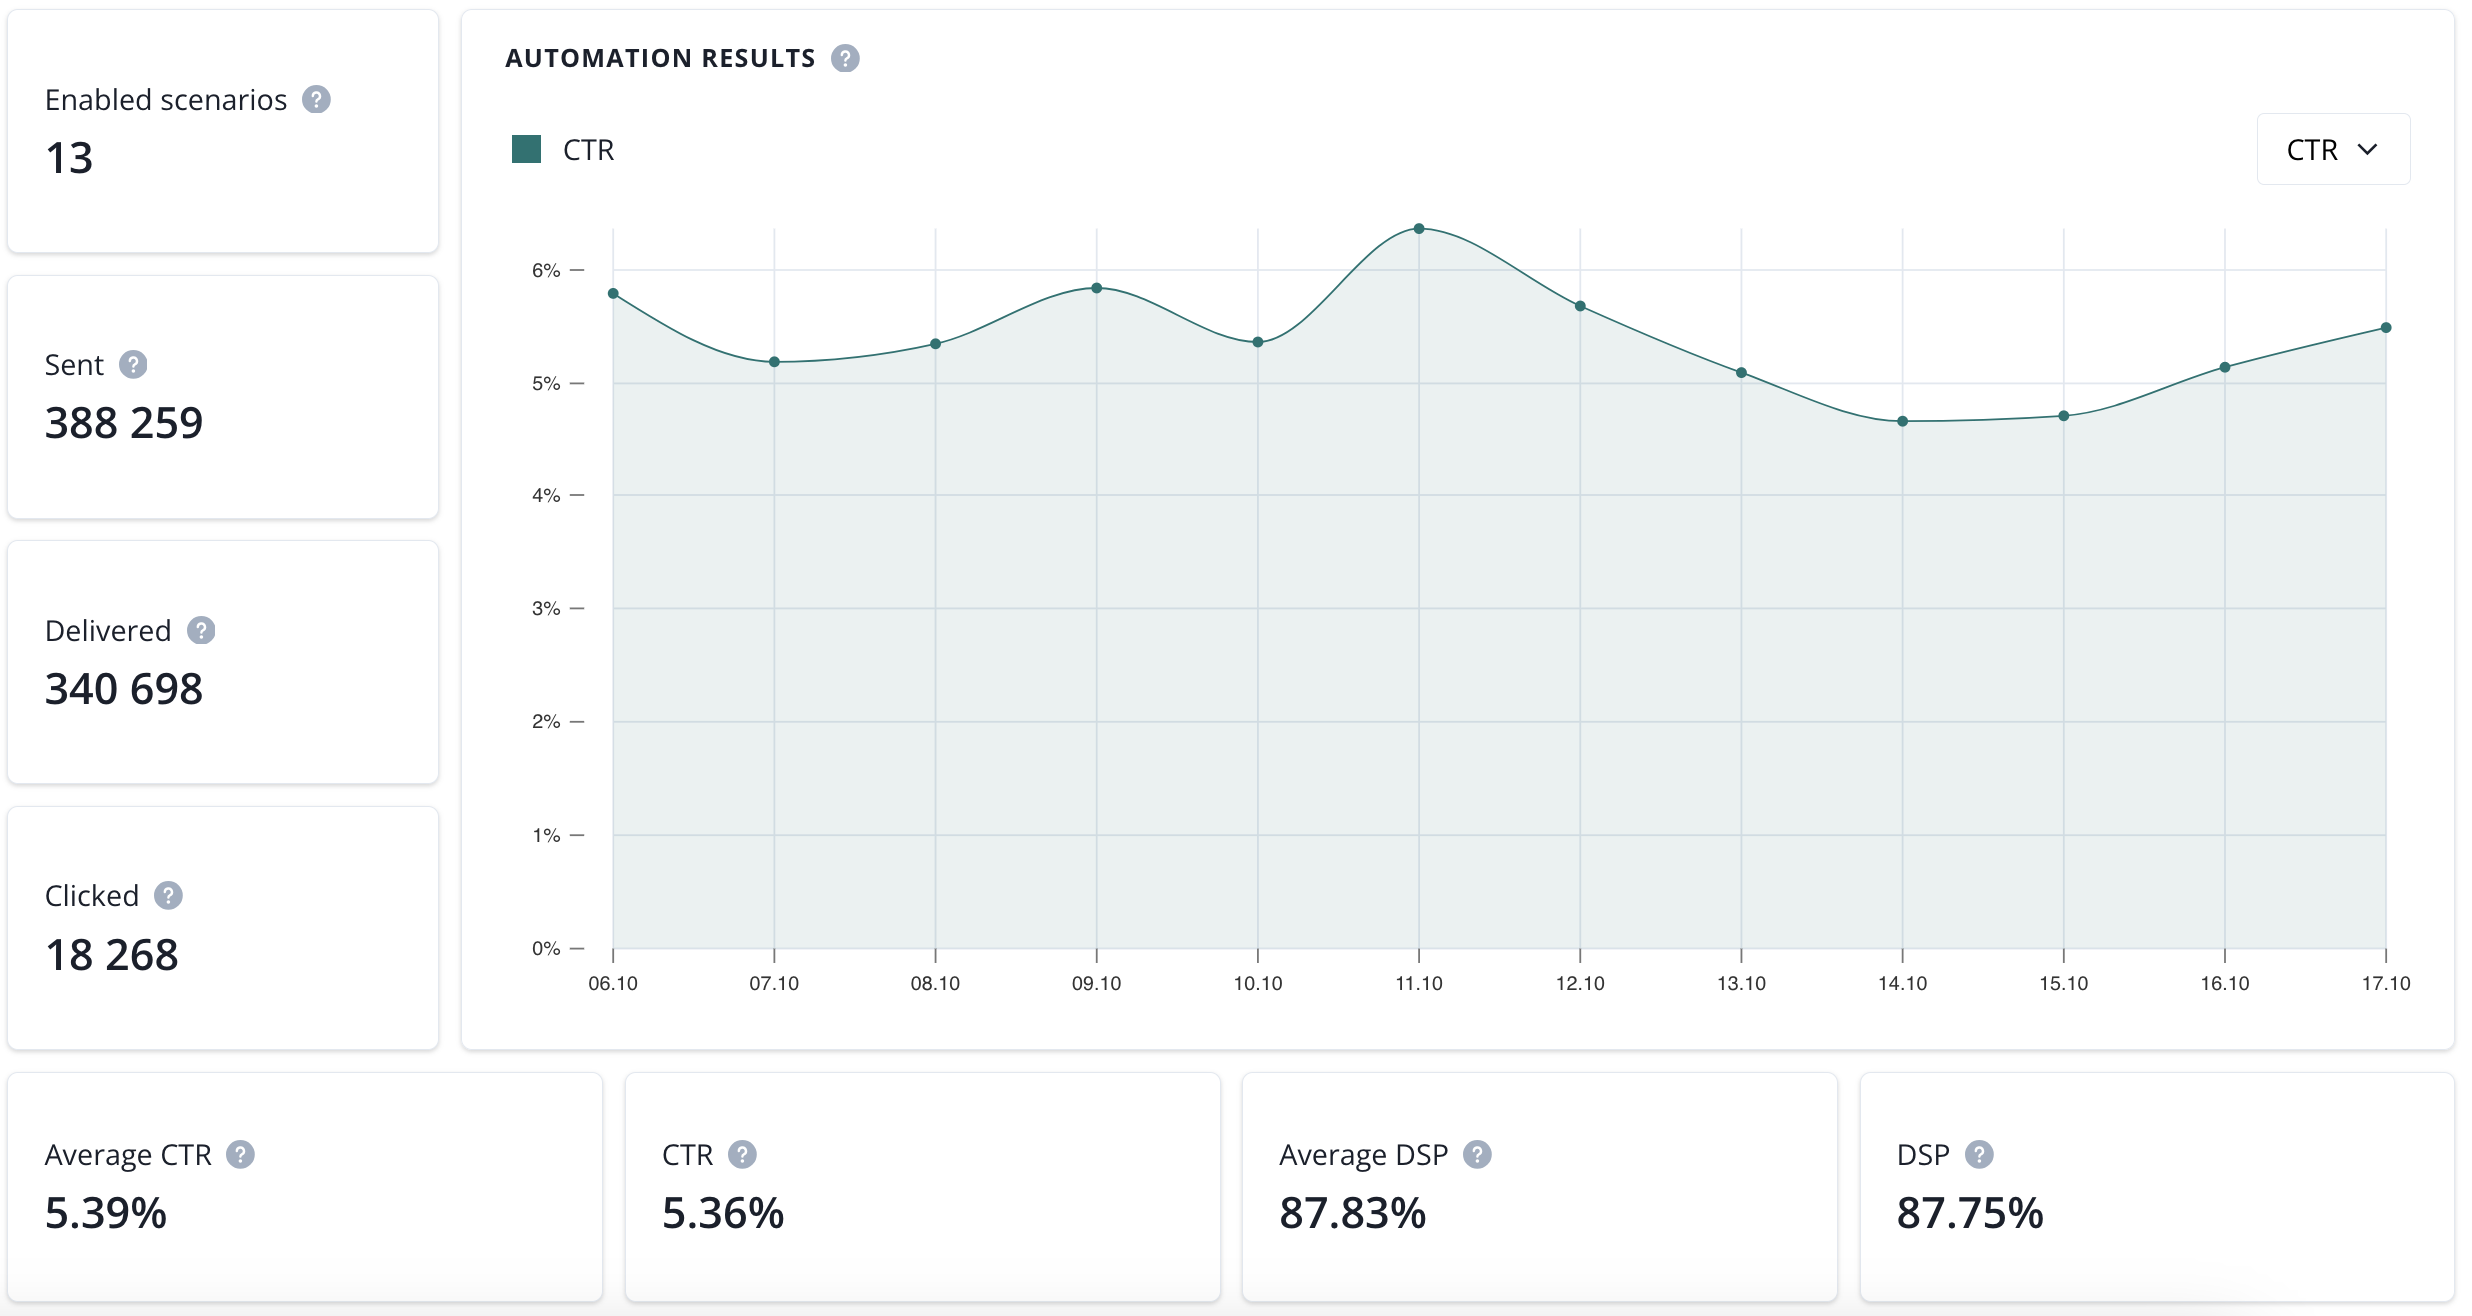
Task: Select the 06.10 first data point
Action: pyautogui.click(x=613, y=294)
